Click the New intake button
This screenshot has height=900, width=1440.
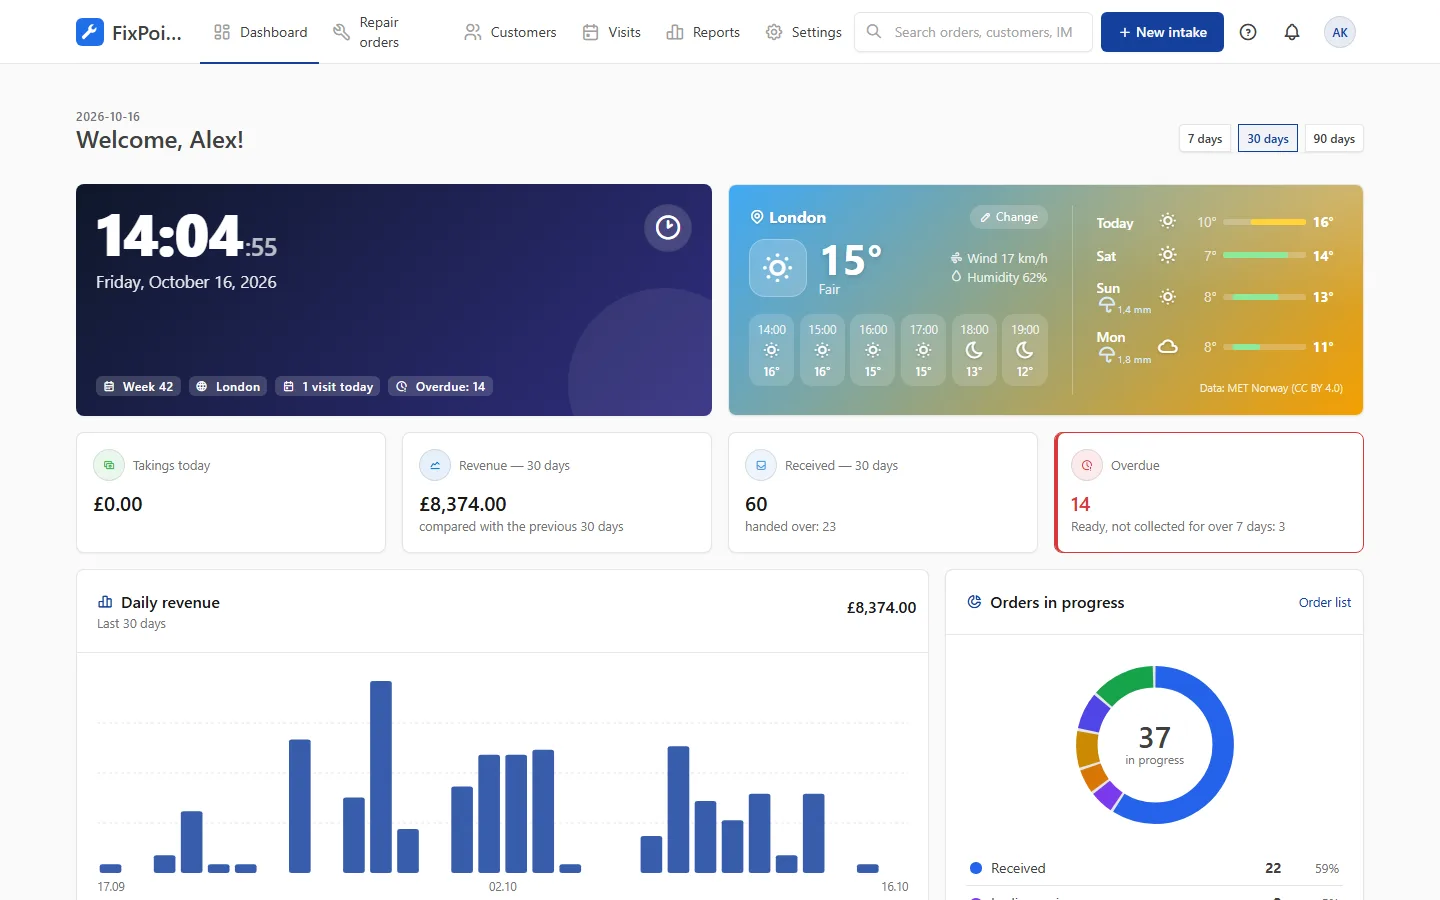(1162, 32)
